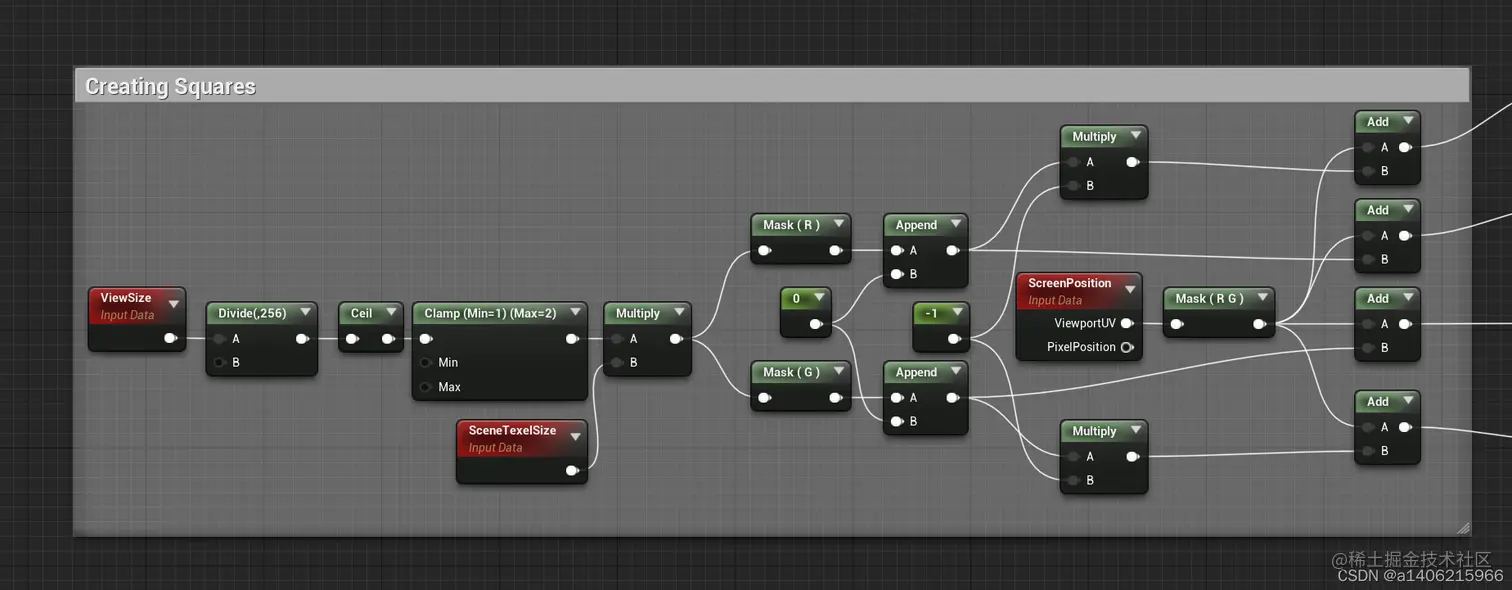Click the Creating Squares comment header
The width and height of the screenshot is (1512, 590).
(170, 86)
